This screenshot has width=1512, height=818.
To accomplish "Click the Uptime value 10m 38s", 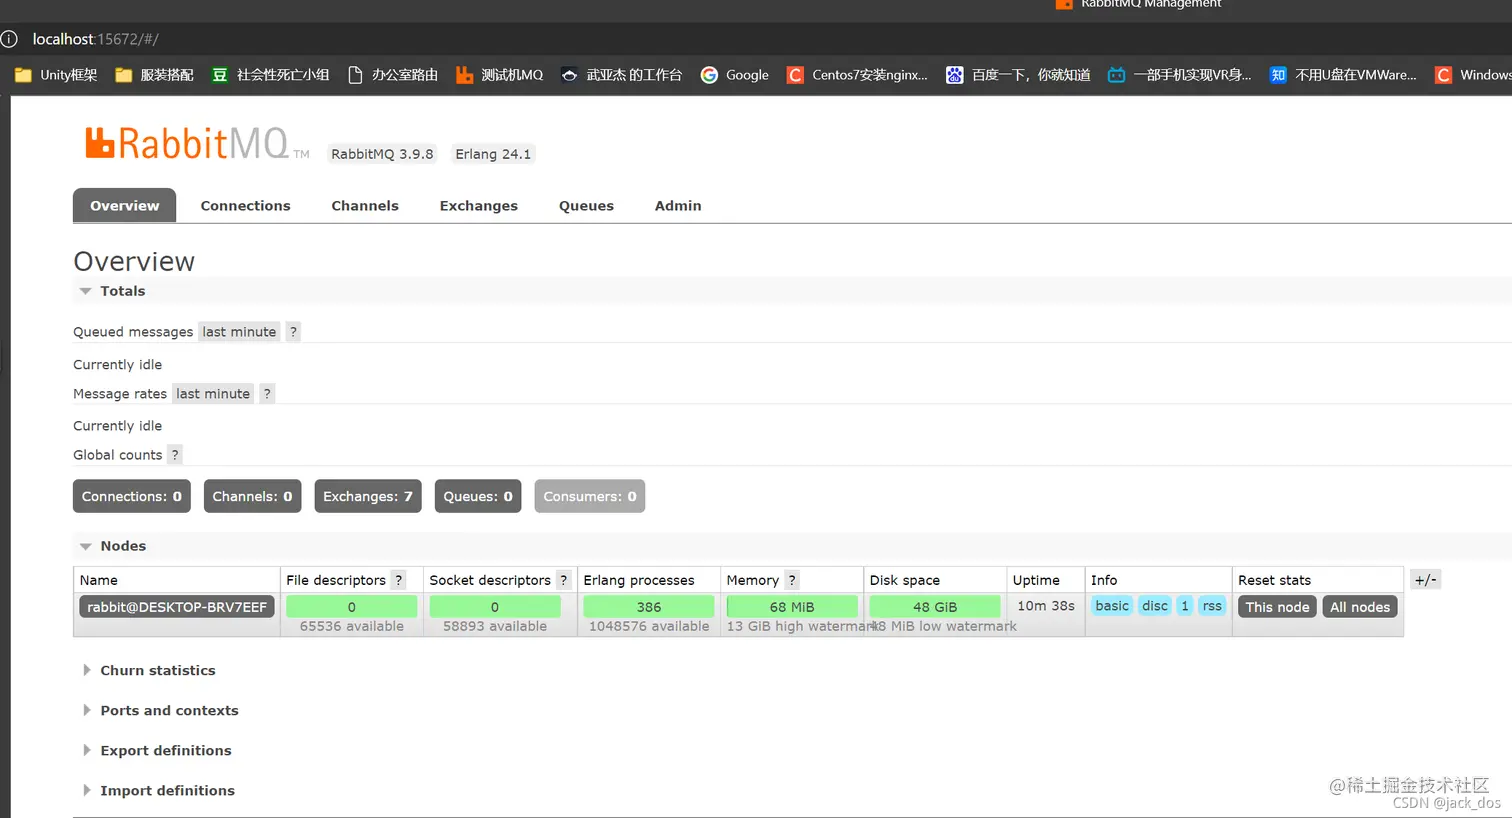I will click(x=1046, y=606).
